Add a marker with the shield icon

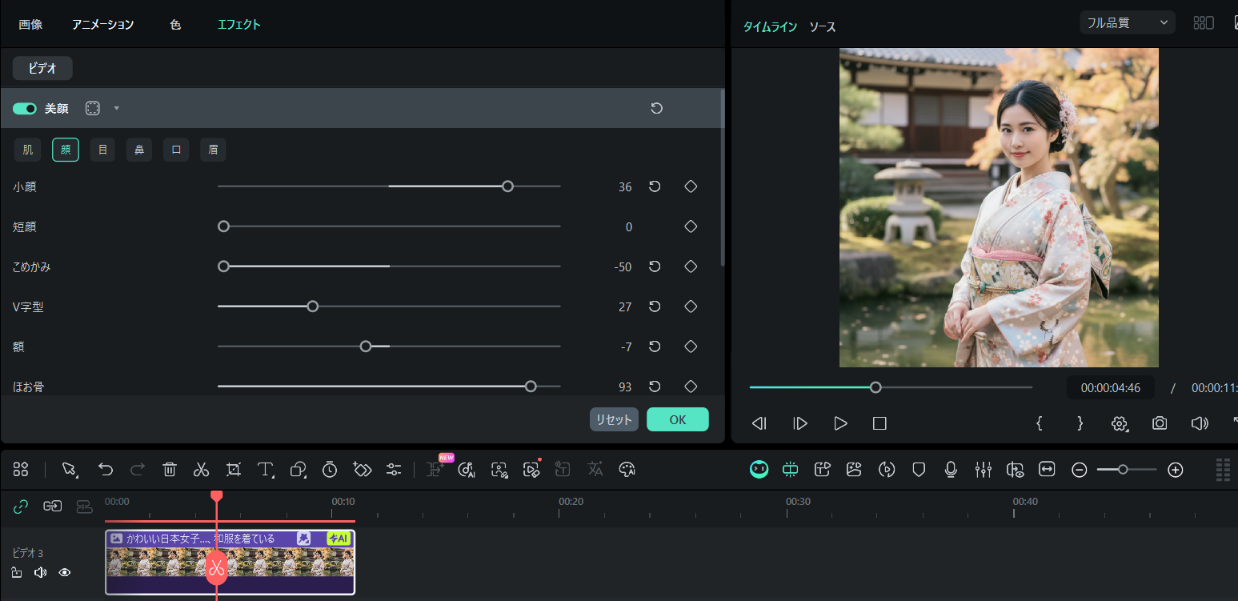[x=919, y=469]
